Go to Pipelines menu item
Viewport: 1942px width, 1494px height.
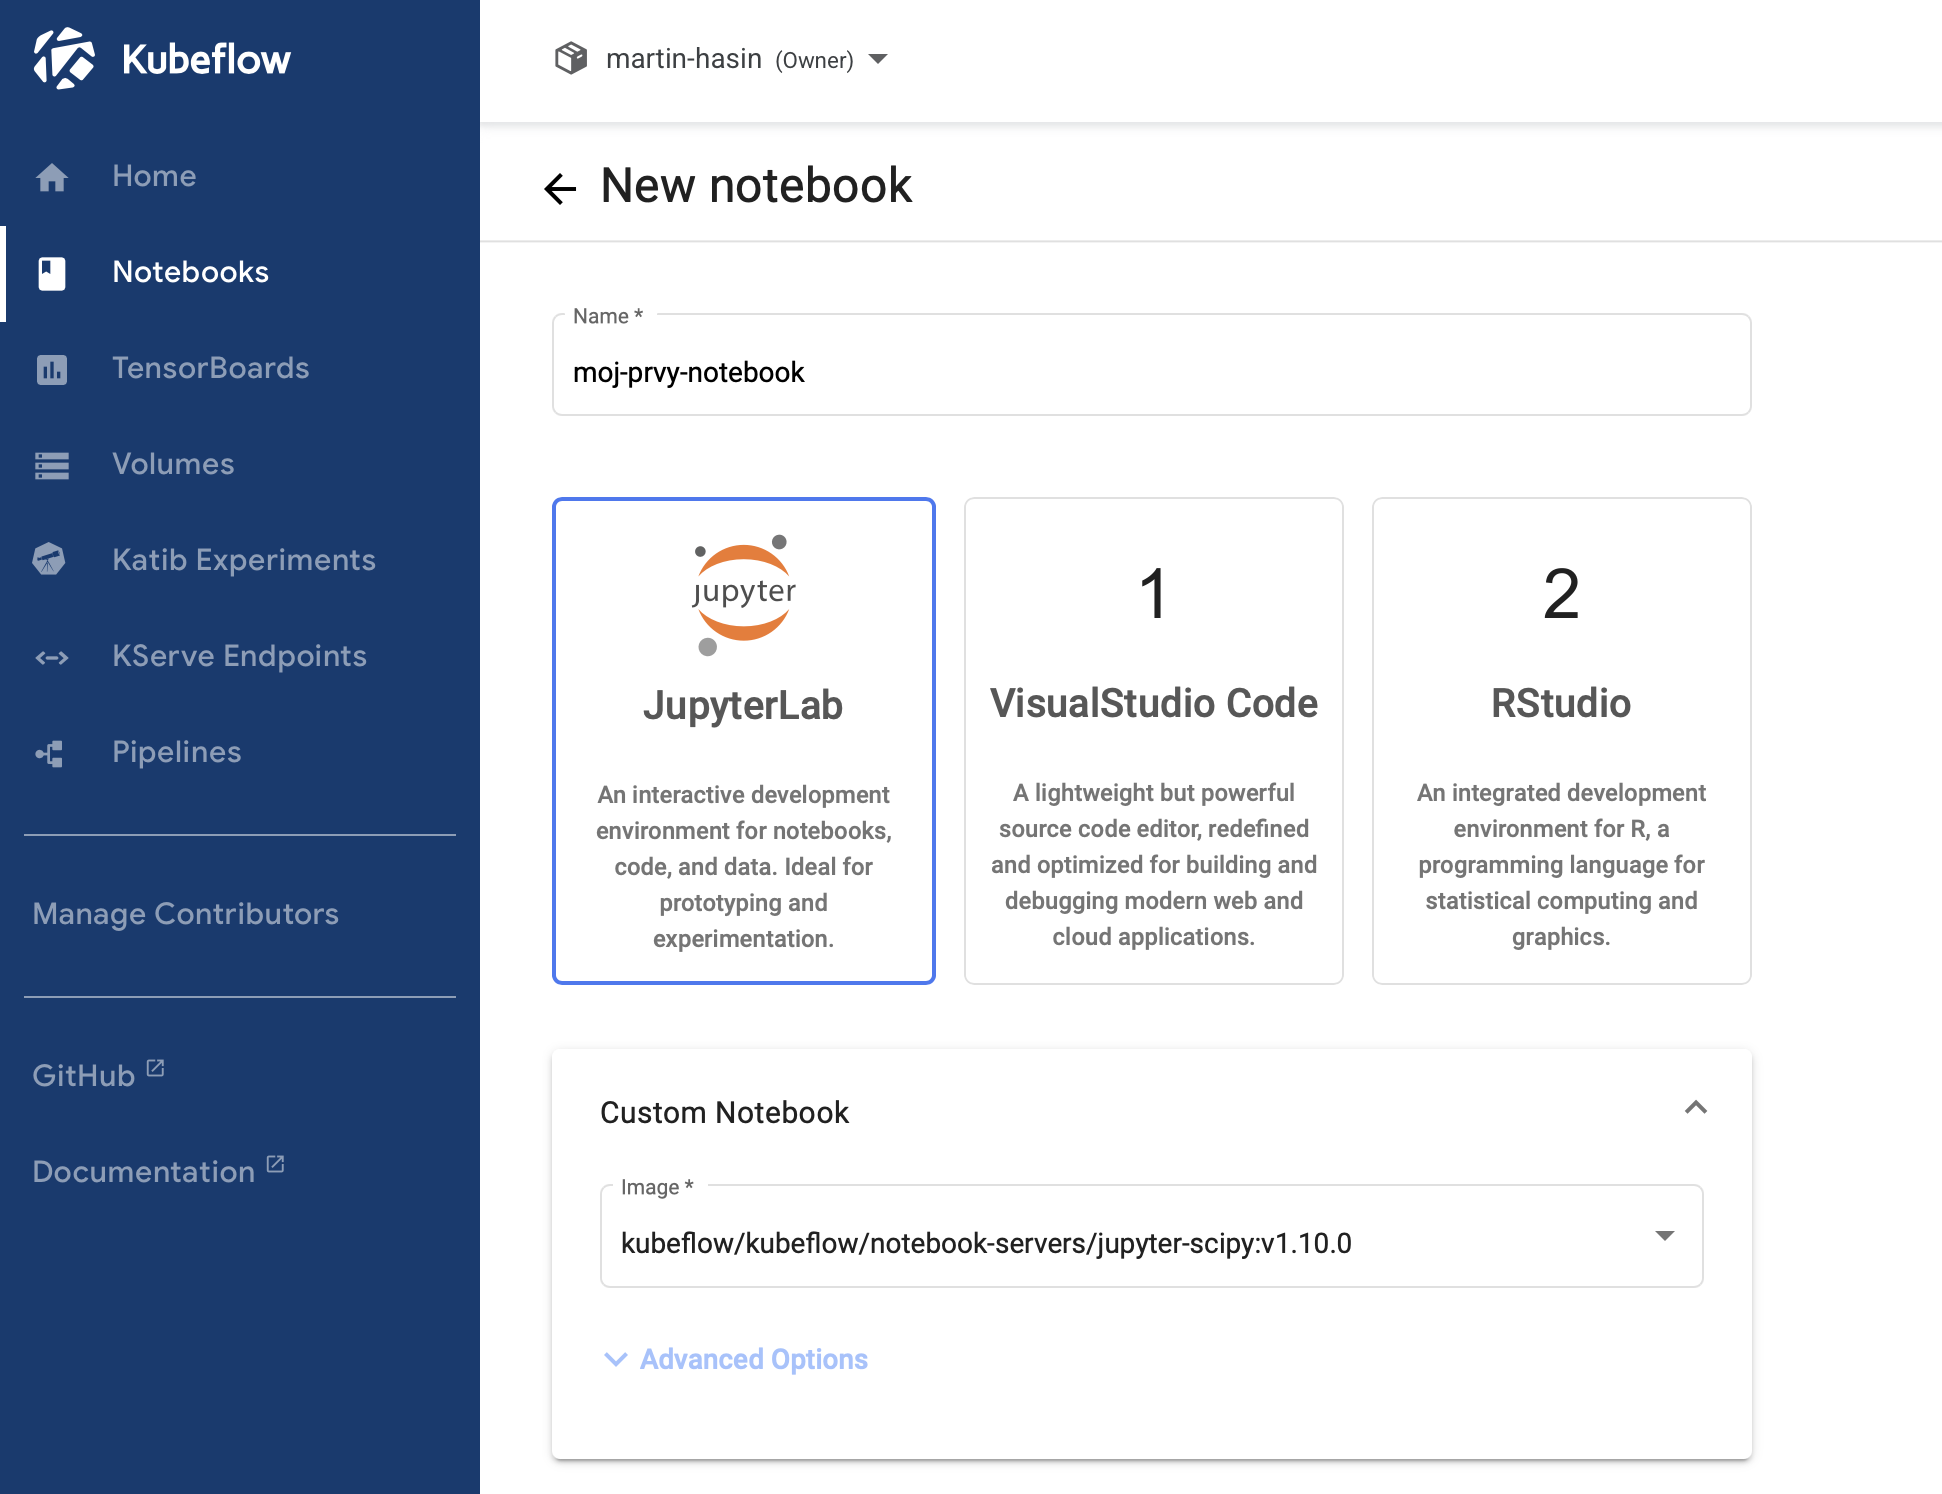177,752
